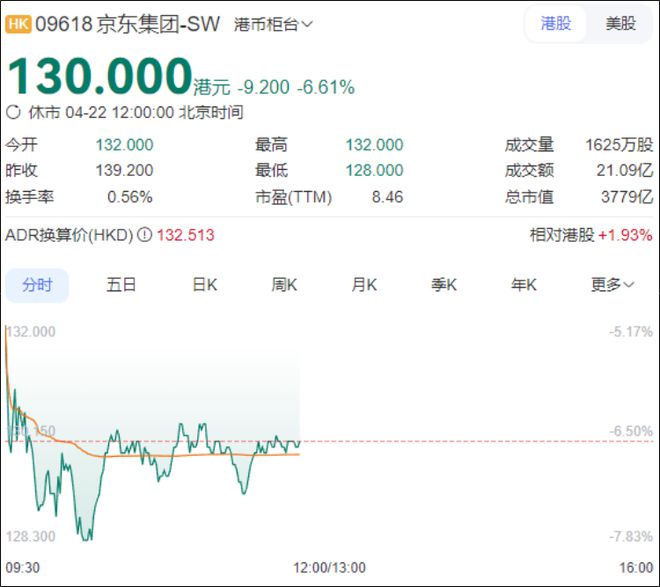Click the 09:30 time axis label
The image size is (660, 587).
click(23, 568)
